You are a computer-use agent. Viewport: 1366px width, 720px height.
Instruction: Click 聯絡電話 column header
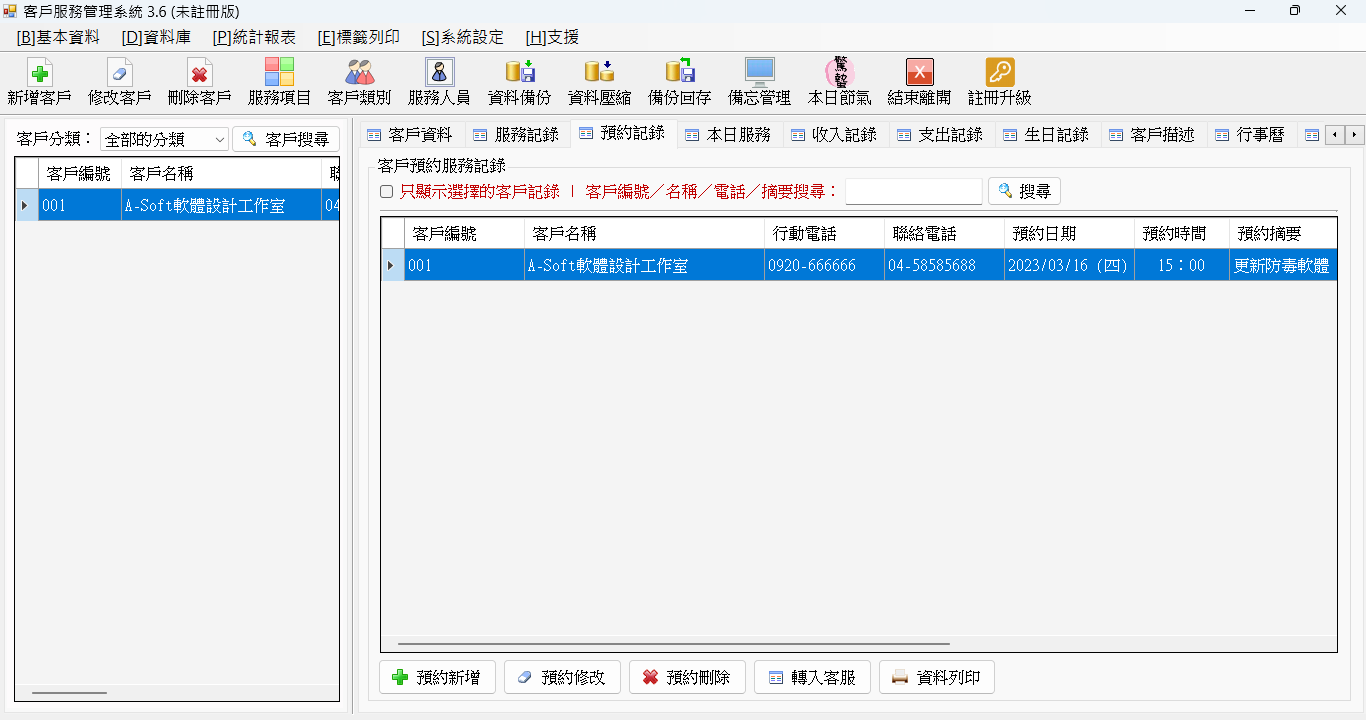pos(944,234)
